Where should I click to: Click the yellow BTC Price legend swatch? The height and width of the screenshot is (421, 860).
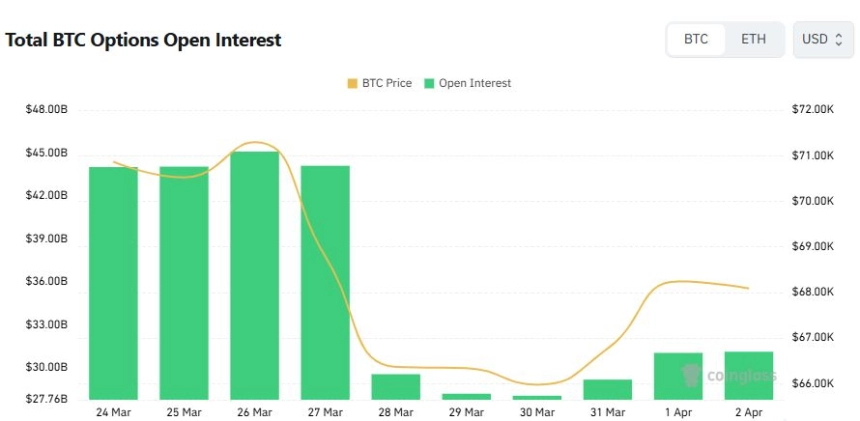(352, 83)
